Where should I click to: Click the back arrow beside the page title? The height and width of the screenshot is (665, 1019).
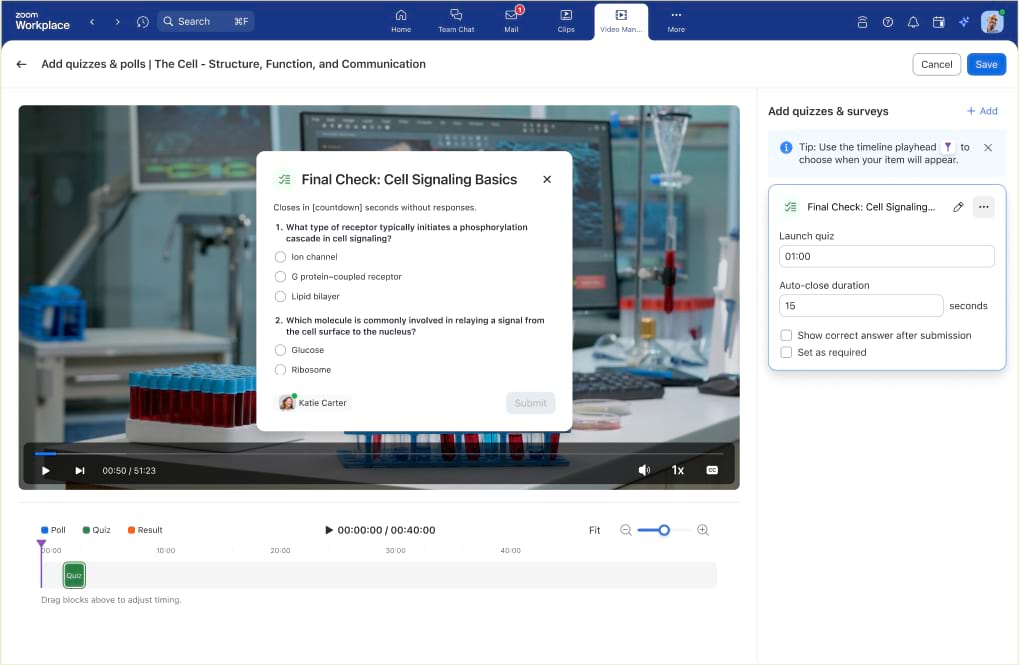point(21,64)
